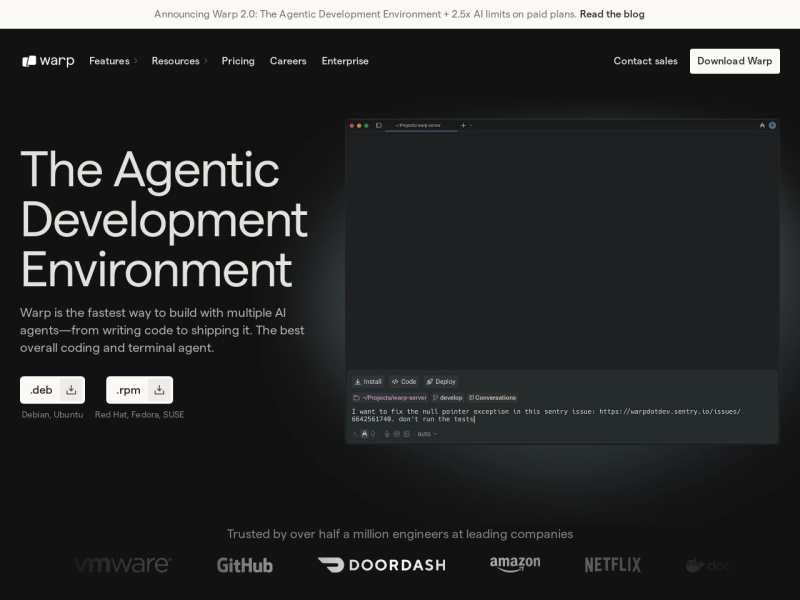Screen dimensions: 800x600
Task: Click the GitHub logo
Action: [245, 565]
